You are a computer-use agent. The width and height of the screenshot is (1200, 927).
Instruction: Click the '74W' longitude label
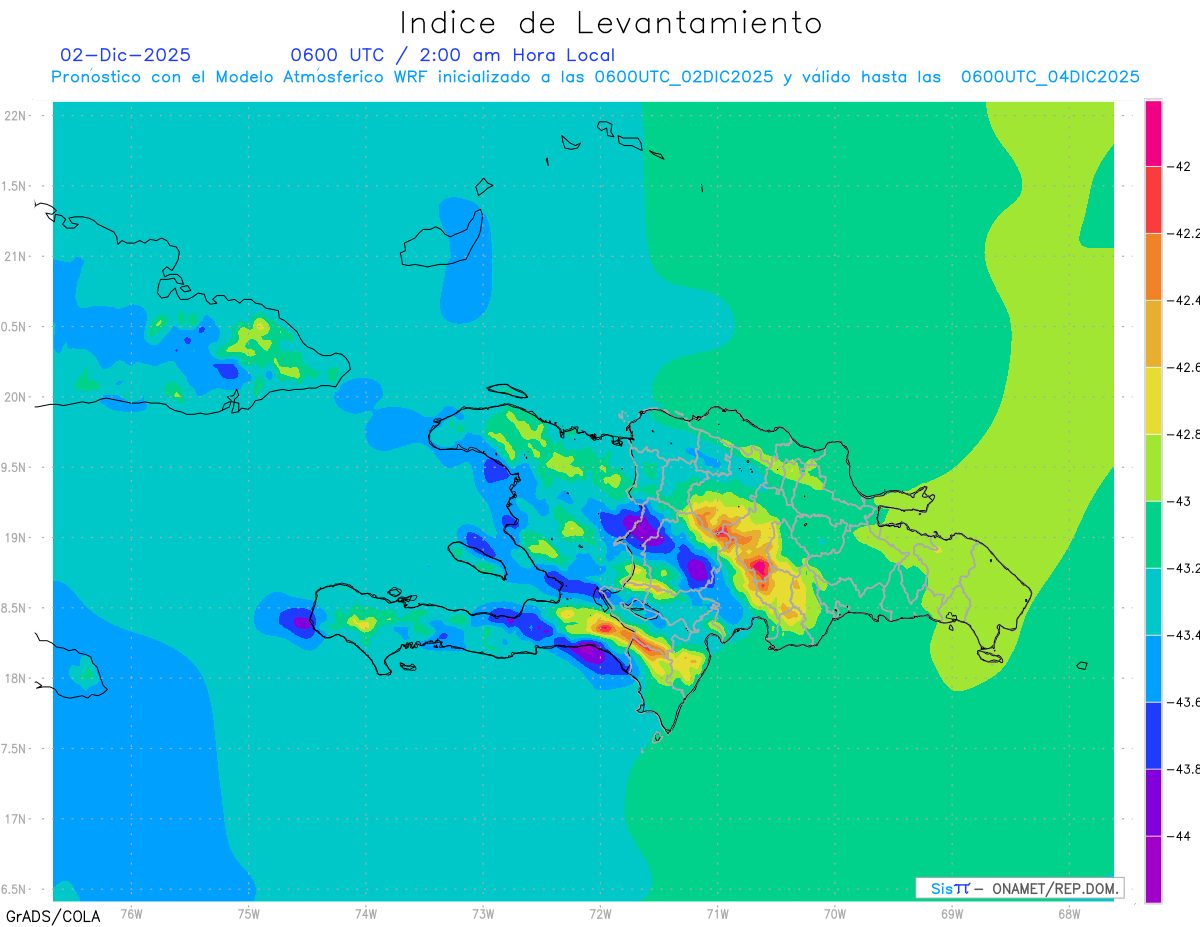tap(366, 913)
